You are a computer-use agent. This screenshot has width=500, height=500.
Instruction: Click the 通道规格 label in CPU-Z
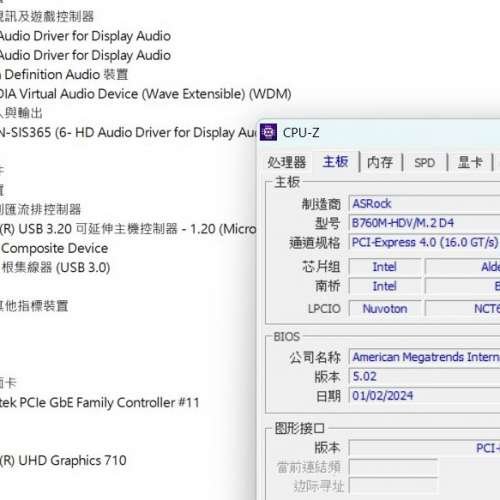pyautogui.click(x=315, y=242)
